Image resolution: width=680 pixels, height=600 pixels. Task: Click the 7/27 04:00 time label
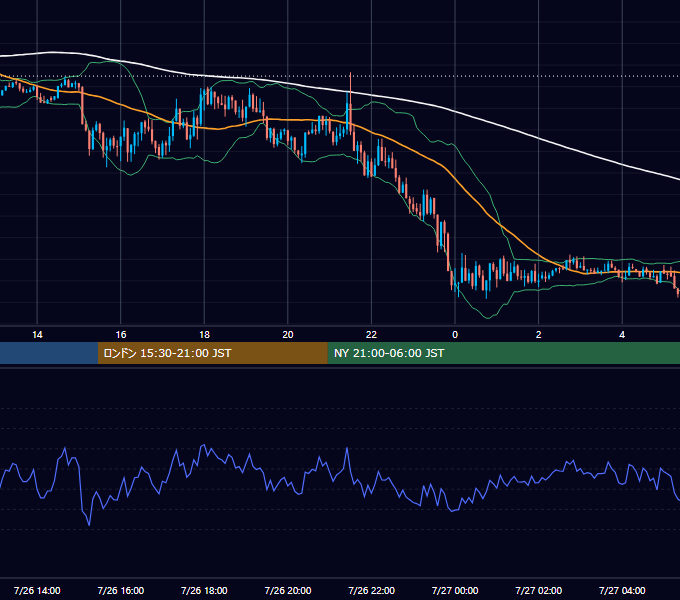tap(622, 590)
